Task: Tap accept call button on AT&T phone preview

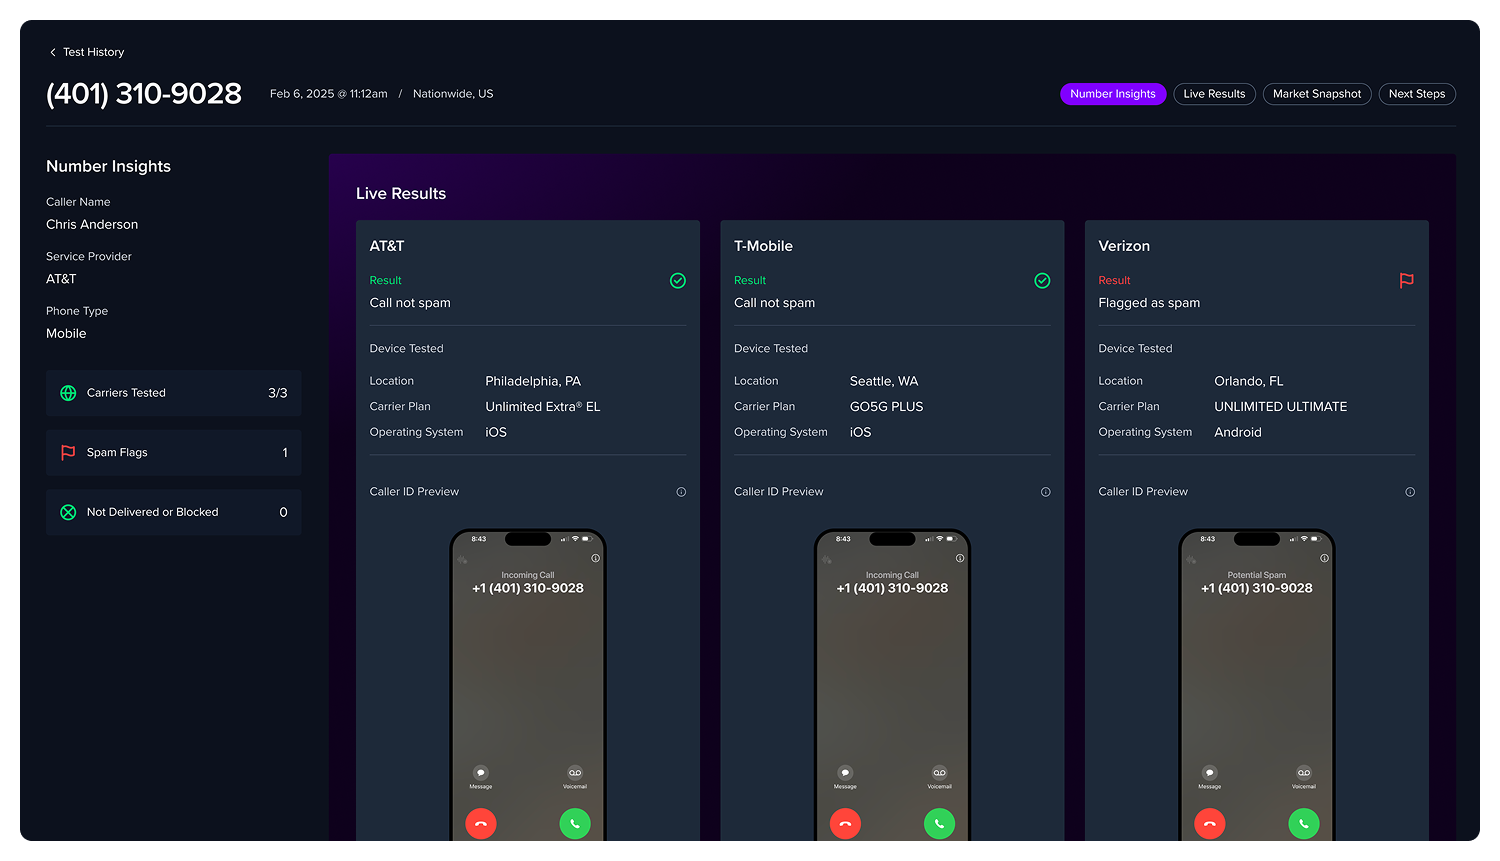Action: (575, 824)
